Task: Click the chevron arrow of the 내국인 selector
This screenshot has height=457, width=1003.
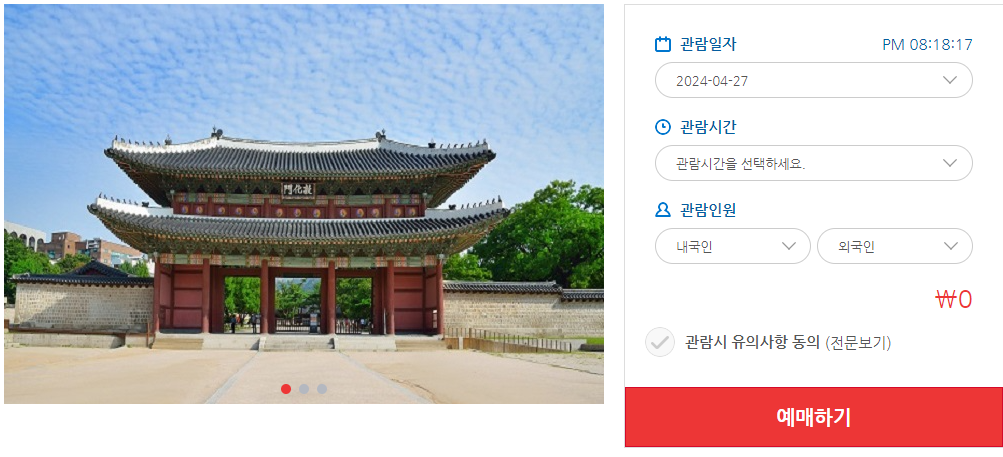Action: [788, 246]
